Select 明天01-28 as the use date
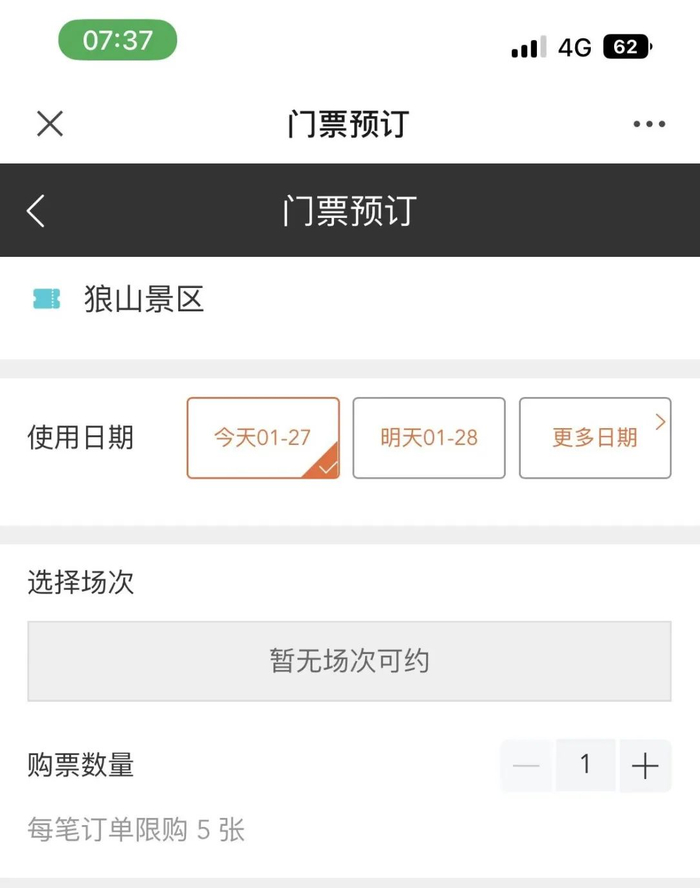Viewport: 700px width, 888px height. click(429, 438)
